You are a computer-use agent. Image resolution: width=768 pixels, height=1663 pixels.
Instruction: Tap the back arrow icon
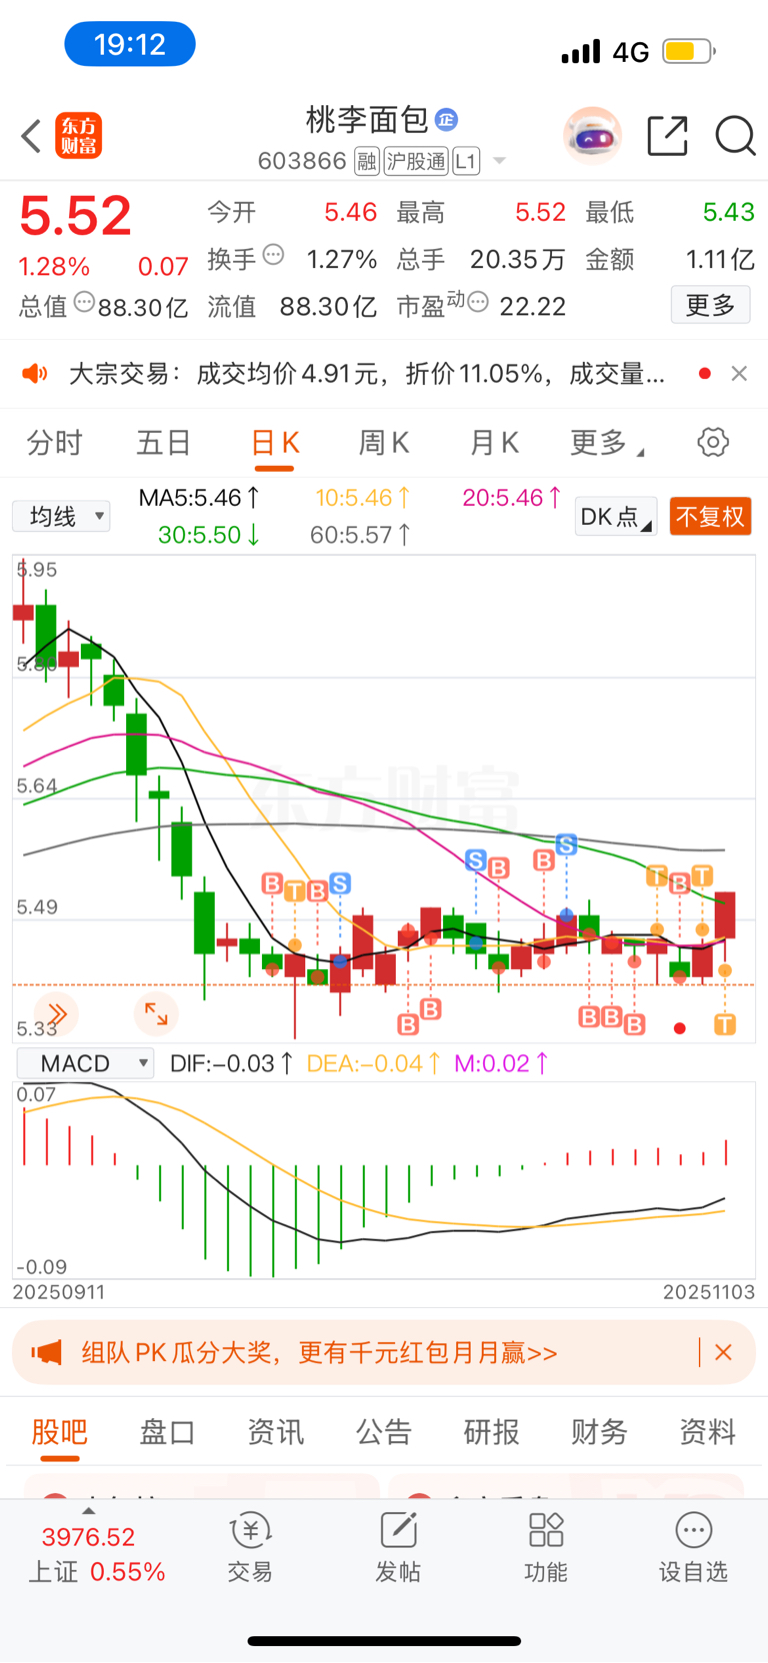coord(31,136)
